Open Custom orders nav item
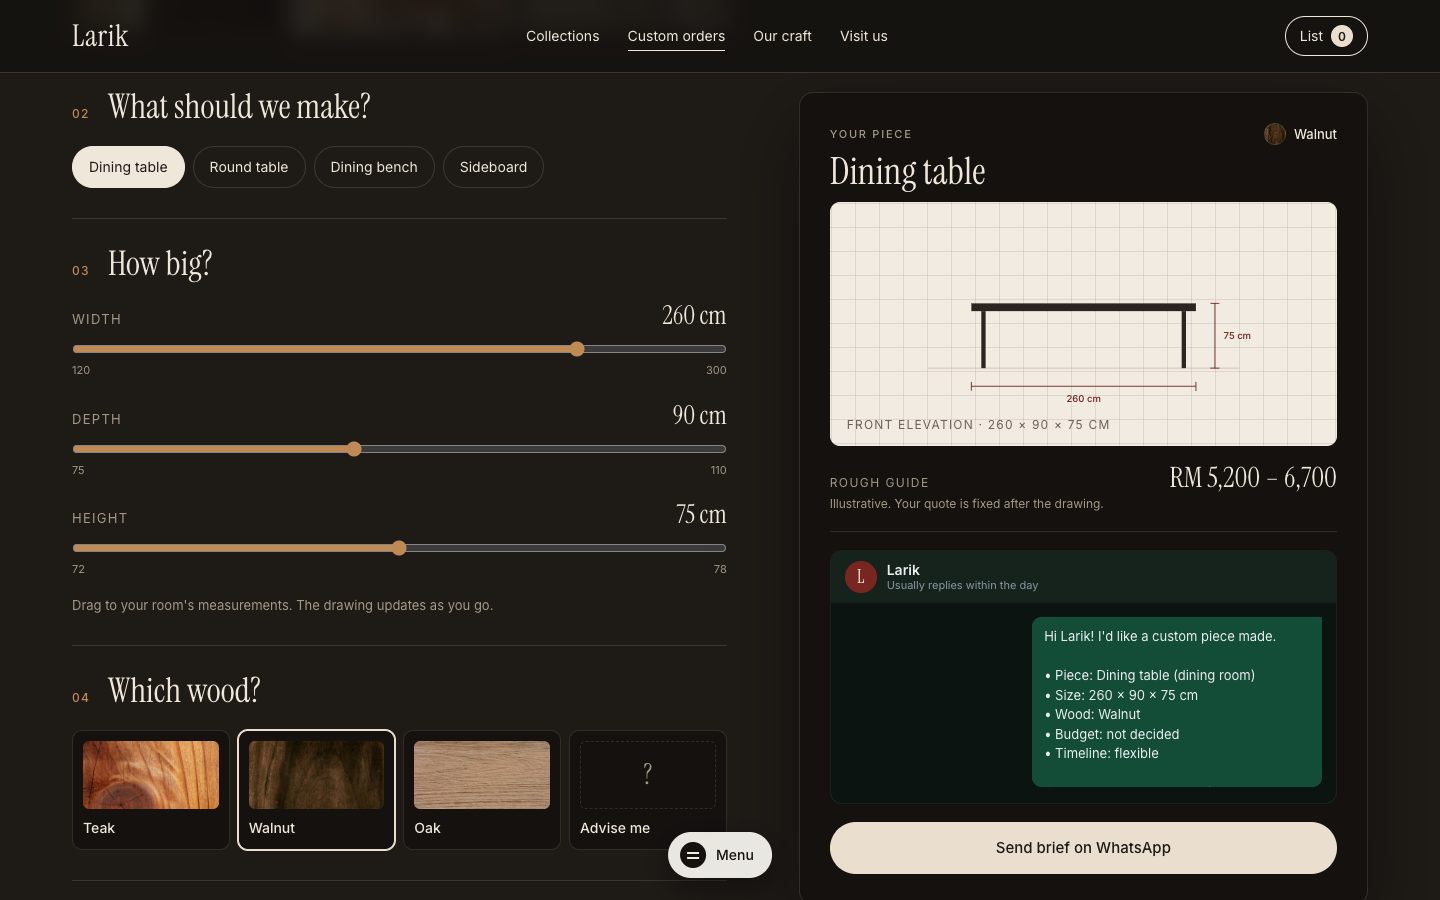 (x=676, y=36)
